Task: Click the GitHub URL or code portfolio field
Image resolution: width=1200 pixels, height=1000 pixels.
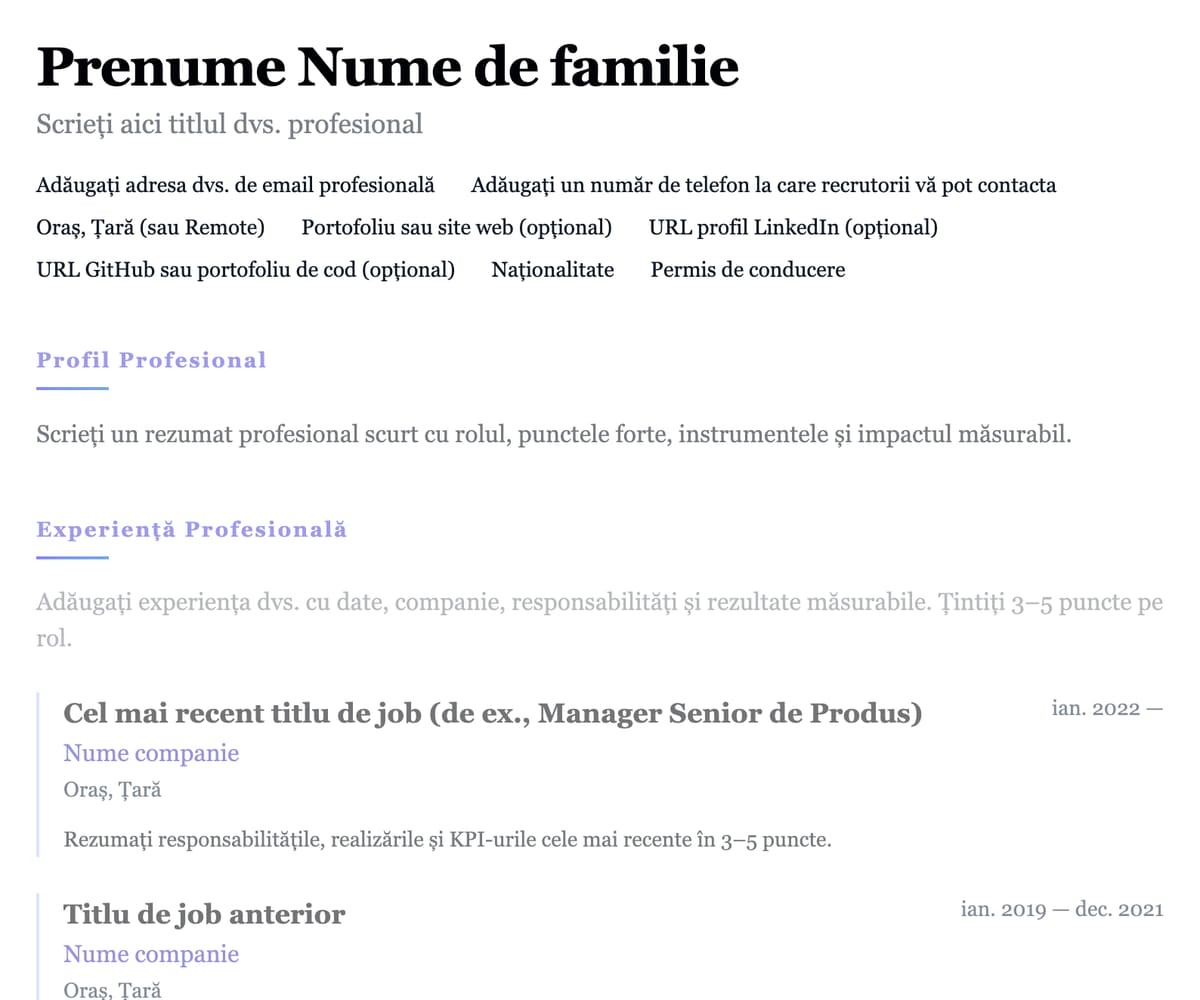Action: pyautogui.click(x=245, y=269)
